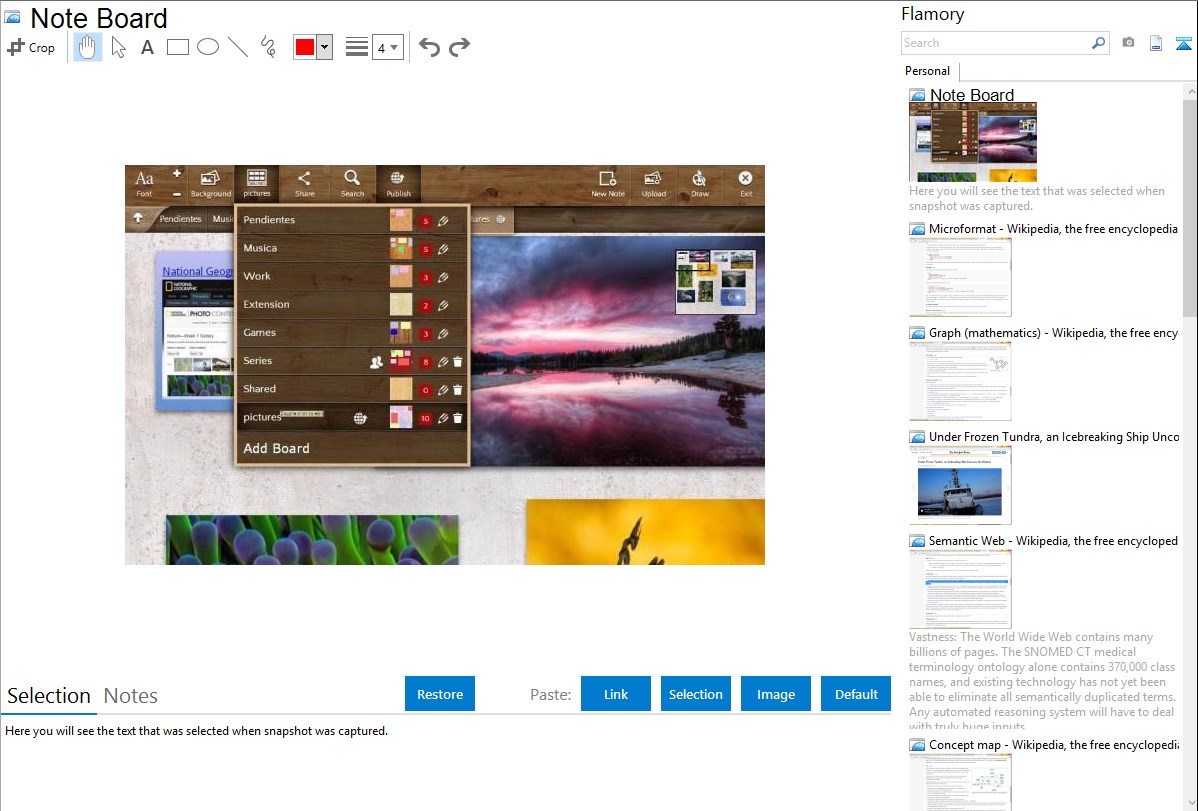Redo the last undone annotation
This screenshot has width=1198, height=811.
459,47
